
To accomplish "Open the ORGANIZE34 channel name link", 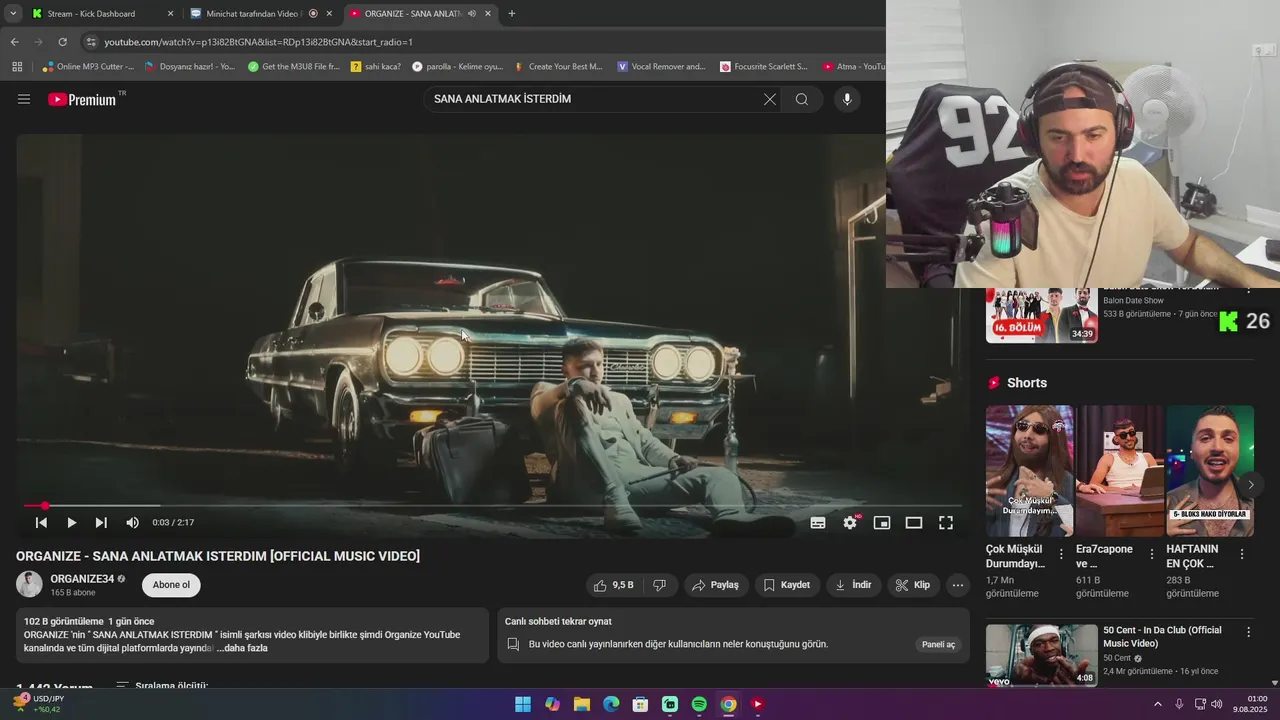I will (x=82, y=579).
